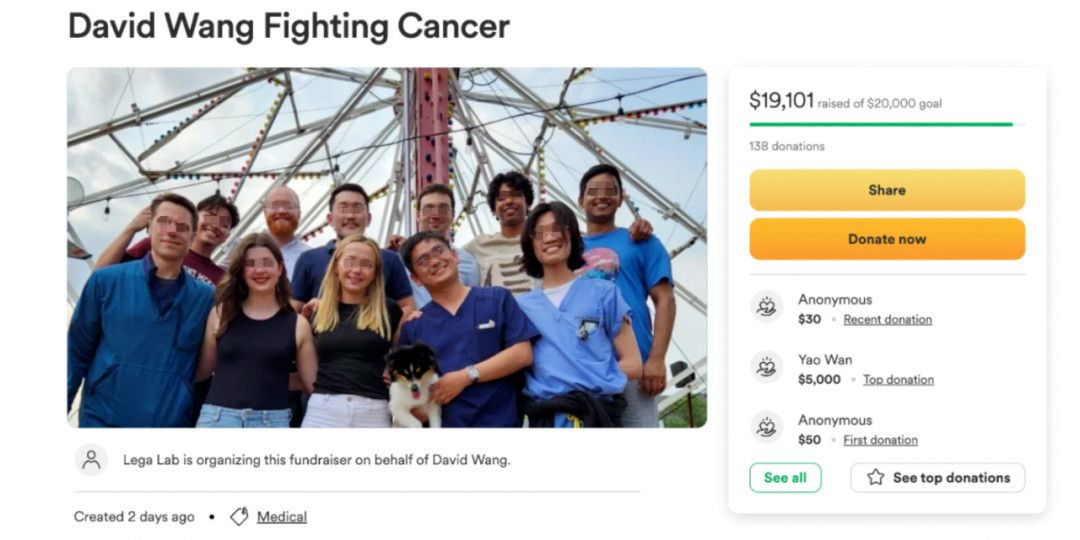This screenshot has width=1080, height=540.
Task: Click the donor icon for the $50 donation
Action: coord(767,427)
